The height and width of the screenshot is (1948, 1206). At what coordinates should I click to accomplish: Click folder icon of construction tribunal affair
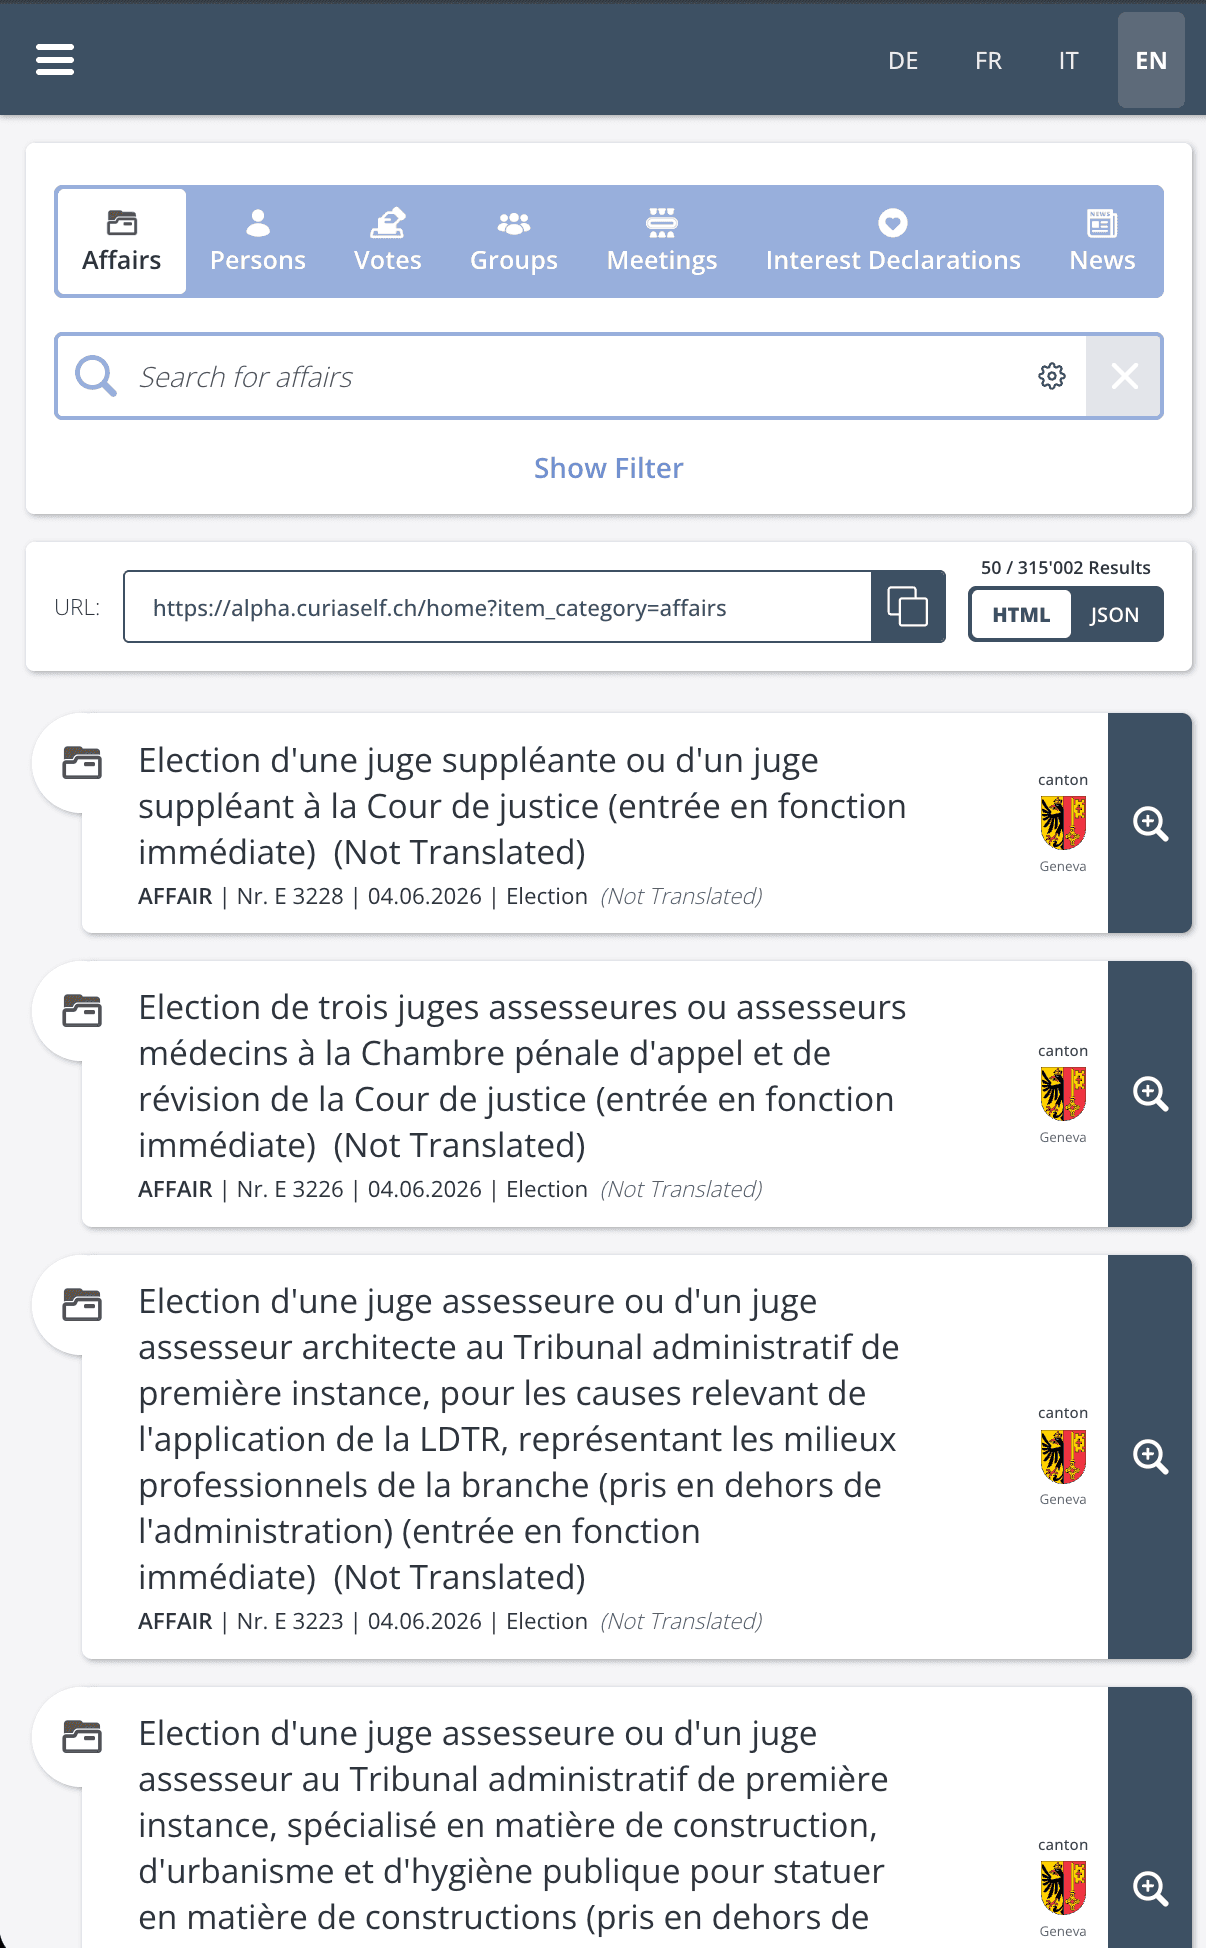coord(82,1737)
